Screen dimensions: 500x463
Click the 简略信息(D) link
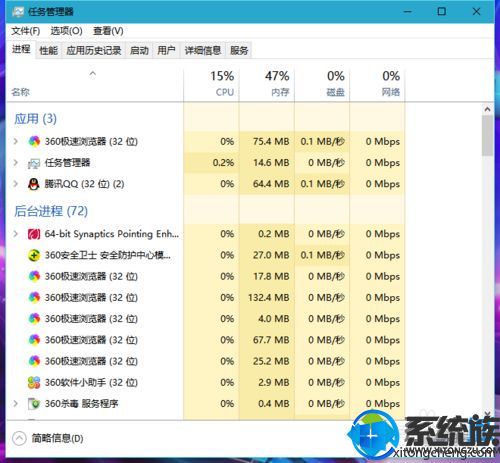click(57, 438)
